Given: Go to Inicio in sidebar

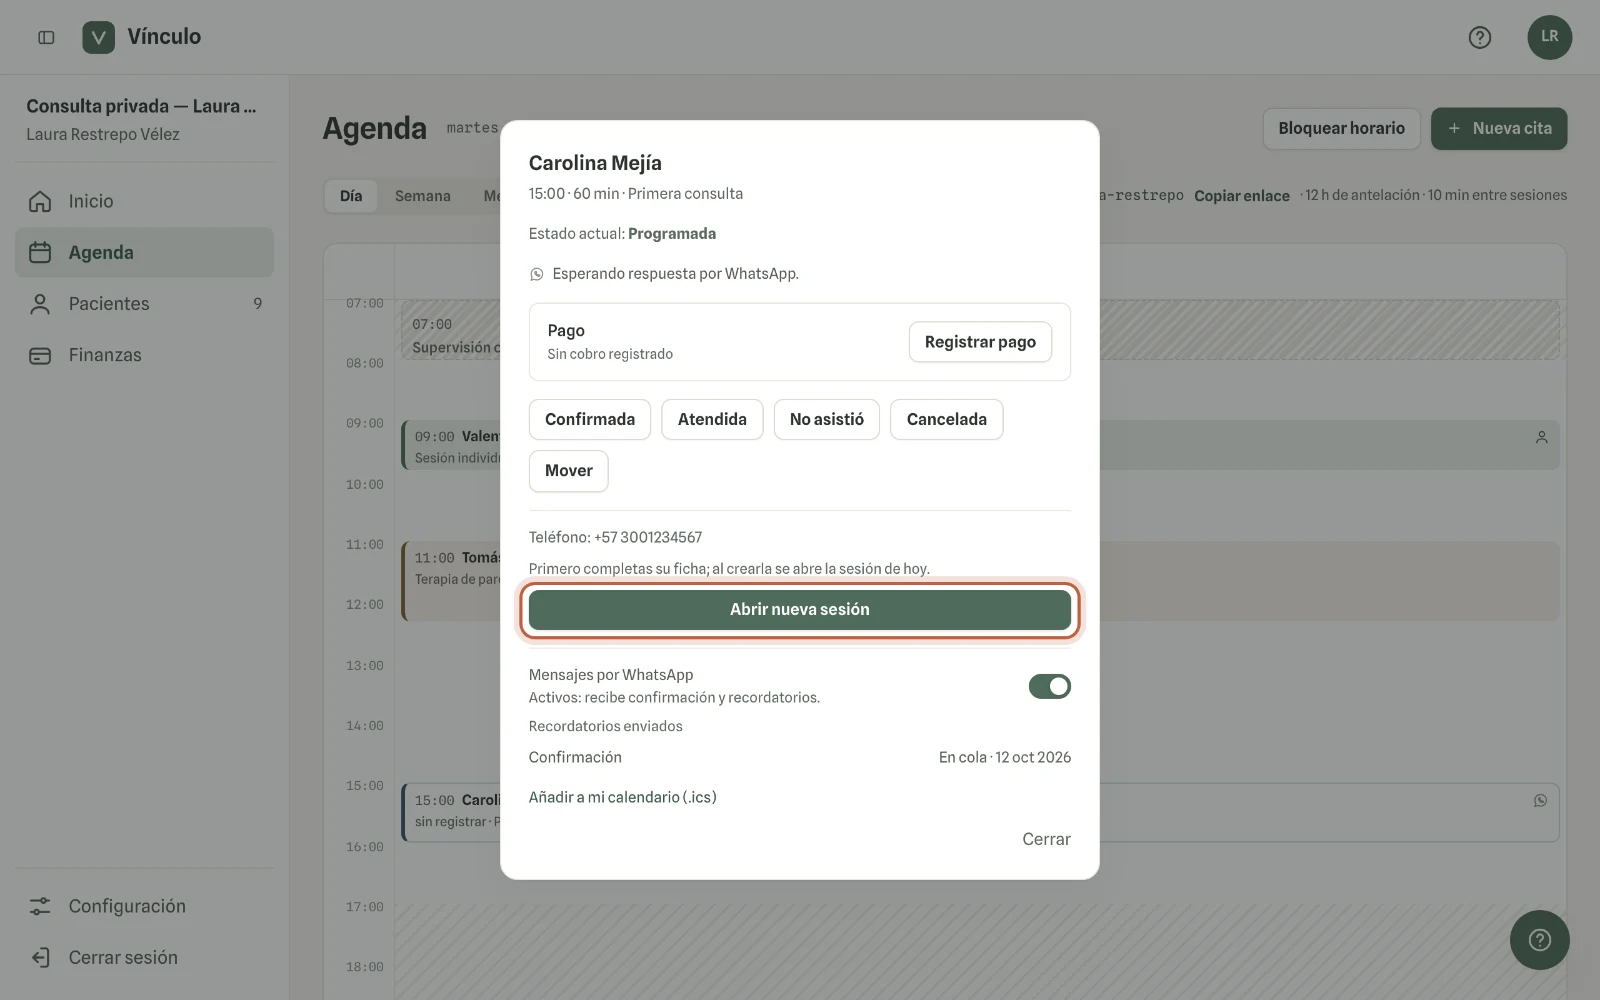Looking at the screenshot, I should tap(144, 201).
